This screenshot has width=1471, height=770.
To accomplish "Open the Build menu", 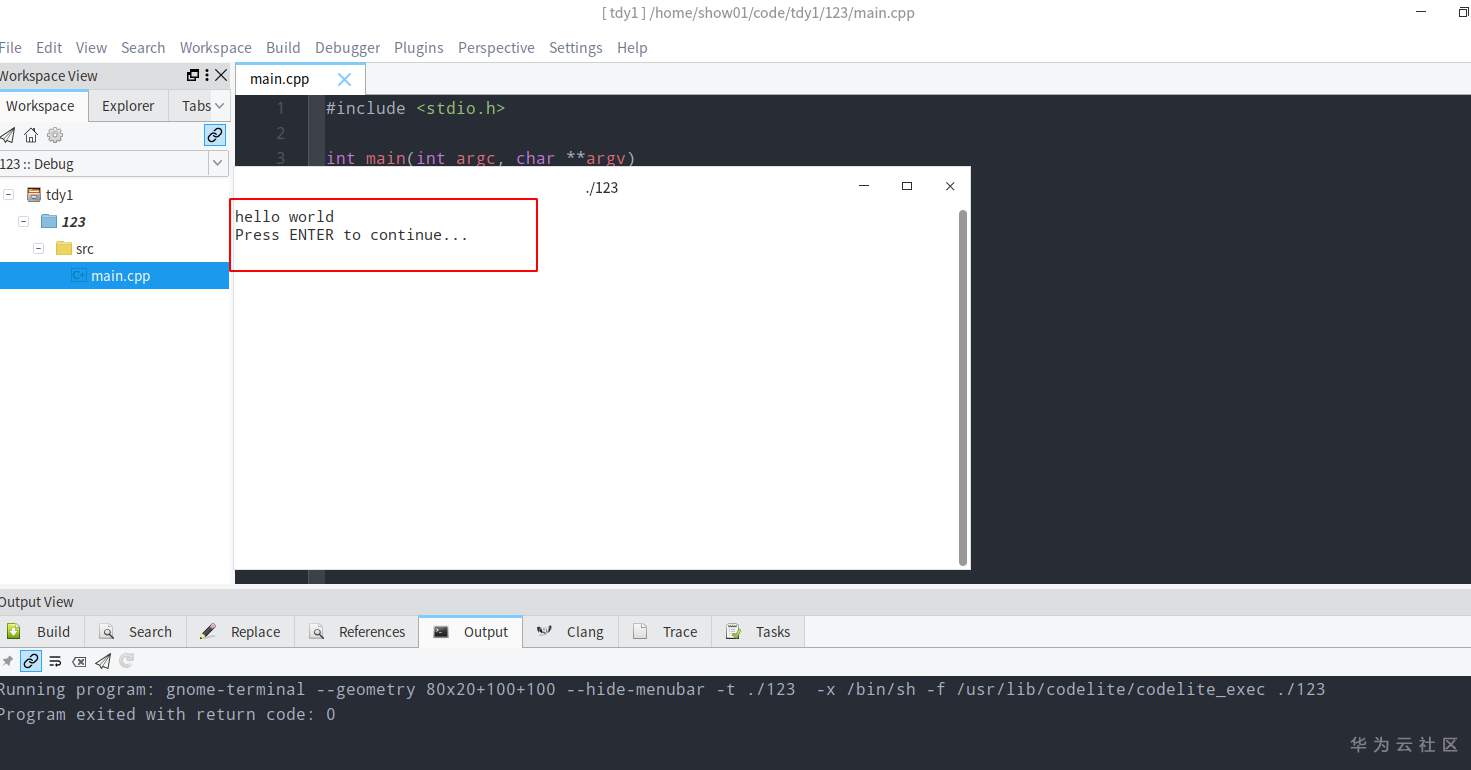I will pyautogui.click(x=283, y=47).
